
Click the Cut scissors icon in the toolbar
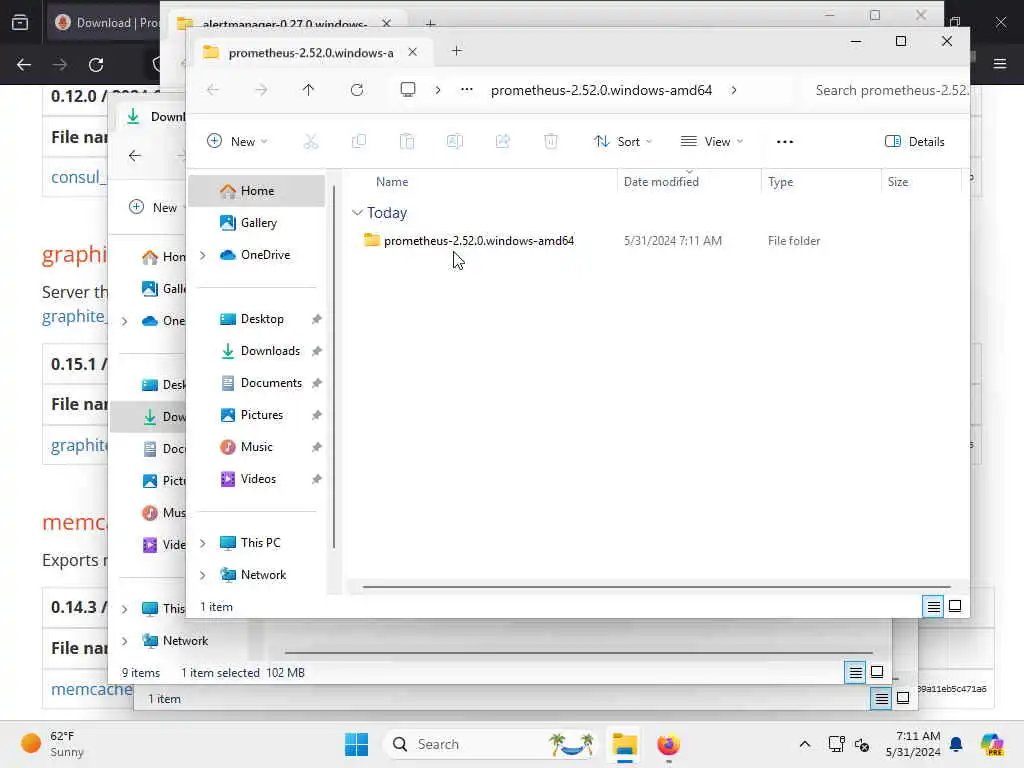pyautogui.click(x=311, y=142)
